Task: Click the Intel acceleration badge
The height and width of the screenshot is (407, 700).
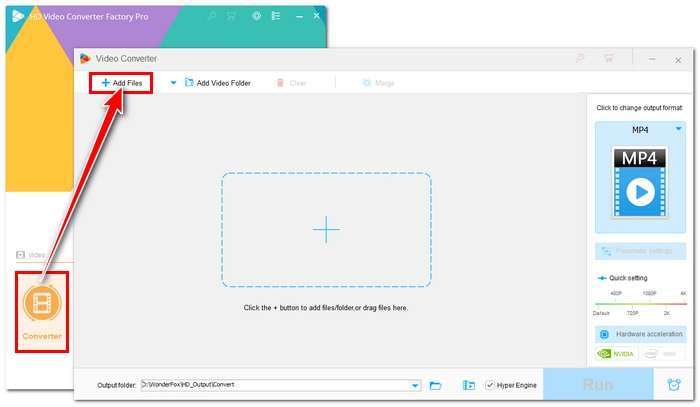Action: coord(663,354)
